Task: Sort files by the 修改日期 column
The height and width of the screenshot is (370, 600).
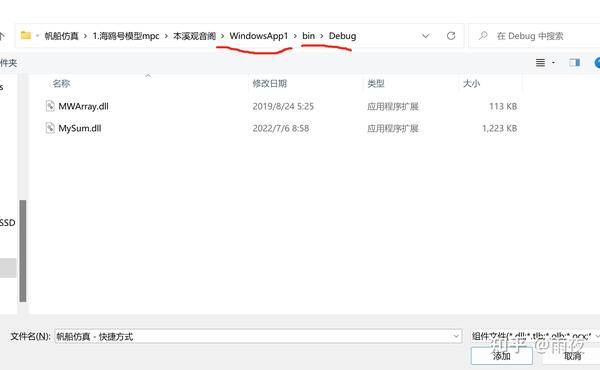Action: coord(270,83)
